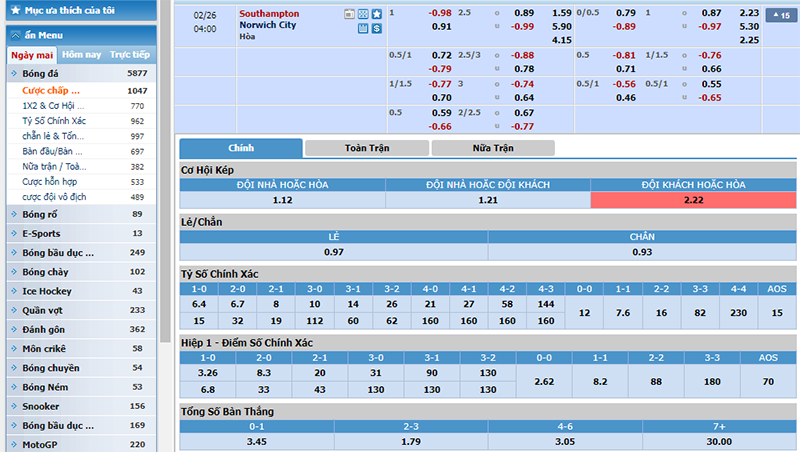Open the Toàn Trận tab
The width and height of the screenshot is (800, 452).
[x=366, y=148]
